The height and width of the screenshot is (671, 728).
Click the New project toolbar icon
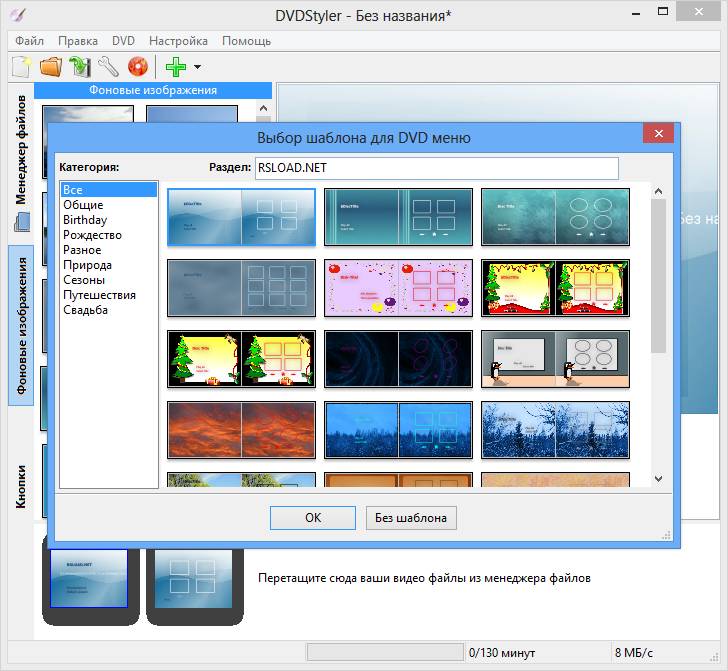click(21, 67)
